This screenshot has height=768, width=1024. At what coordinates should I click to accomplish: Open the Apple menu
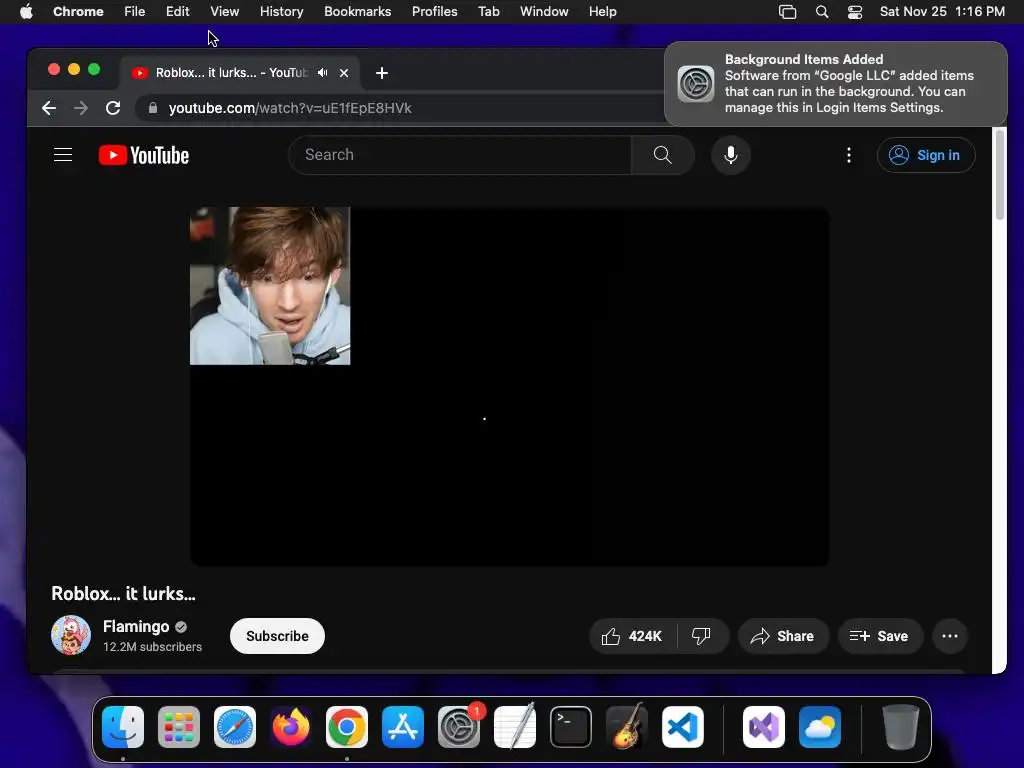pyautogui.click(x=26, y=12)
